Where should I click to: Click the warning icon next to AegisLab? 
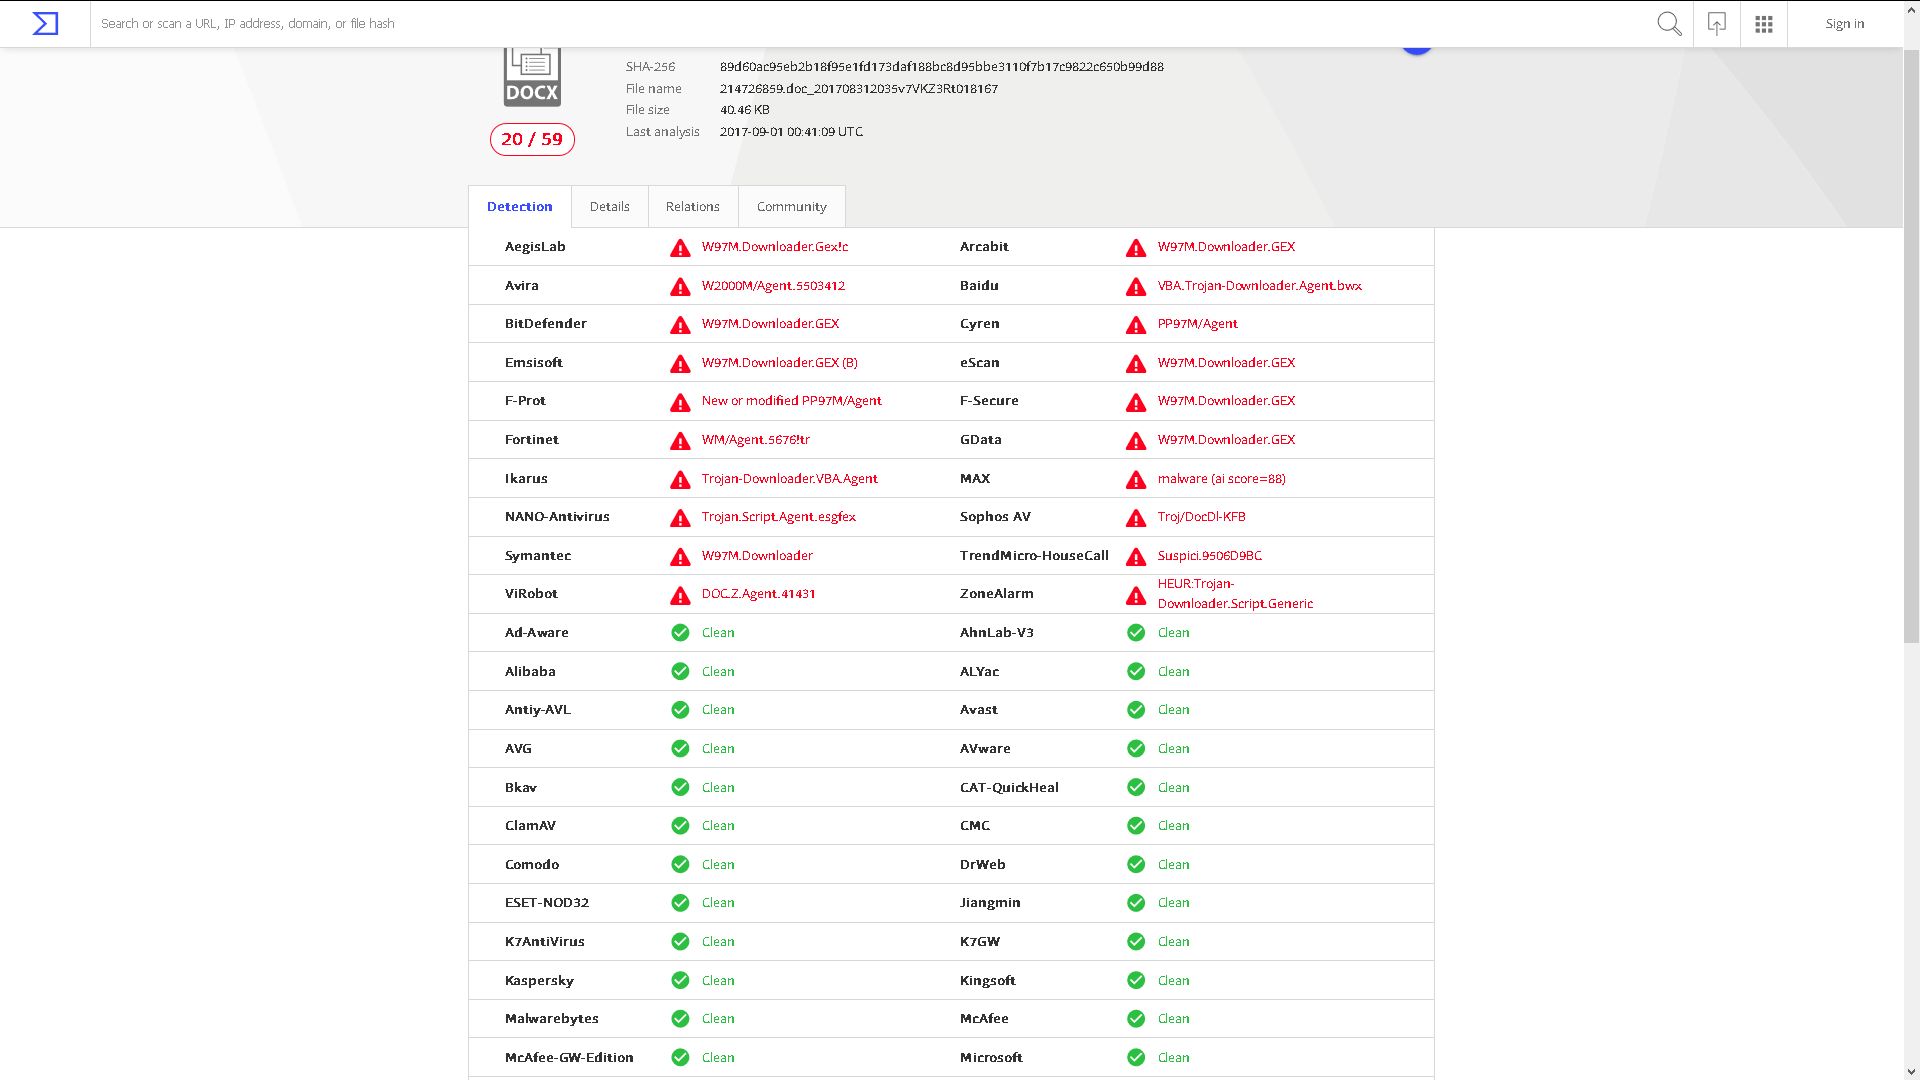680,248
